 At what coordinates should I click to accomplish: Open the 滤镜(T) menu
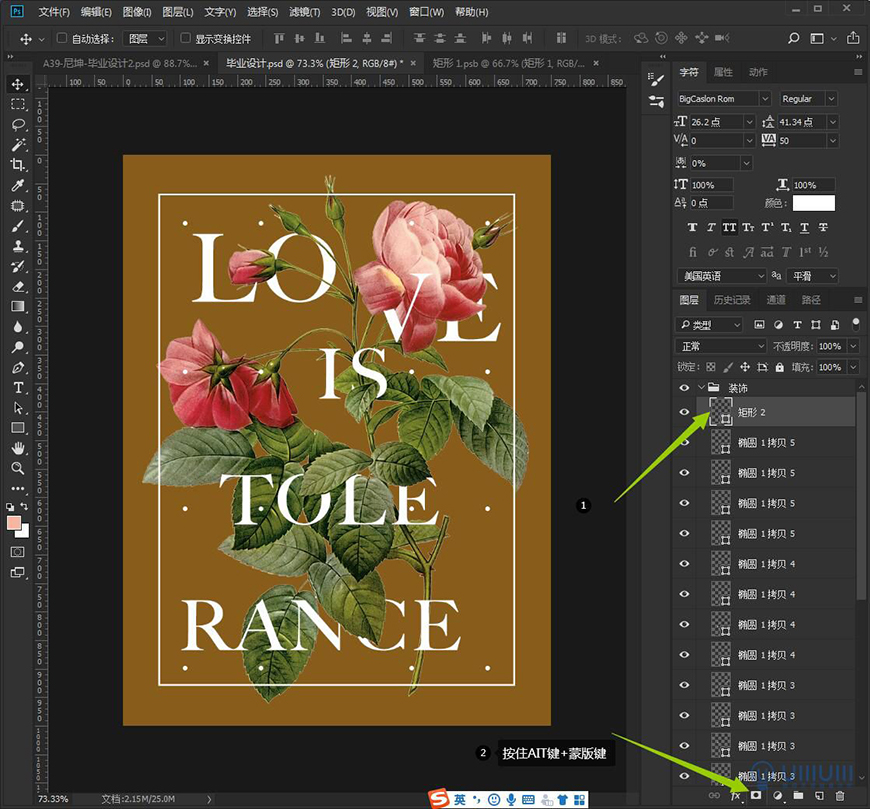pyautogui.click(x=305, y=12)
